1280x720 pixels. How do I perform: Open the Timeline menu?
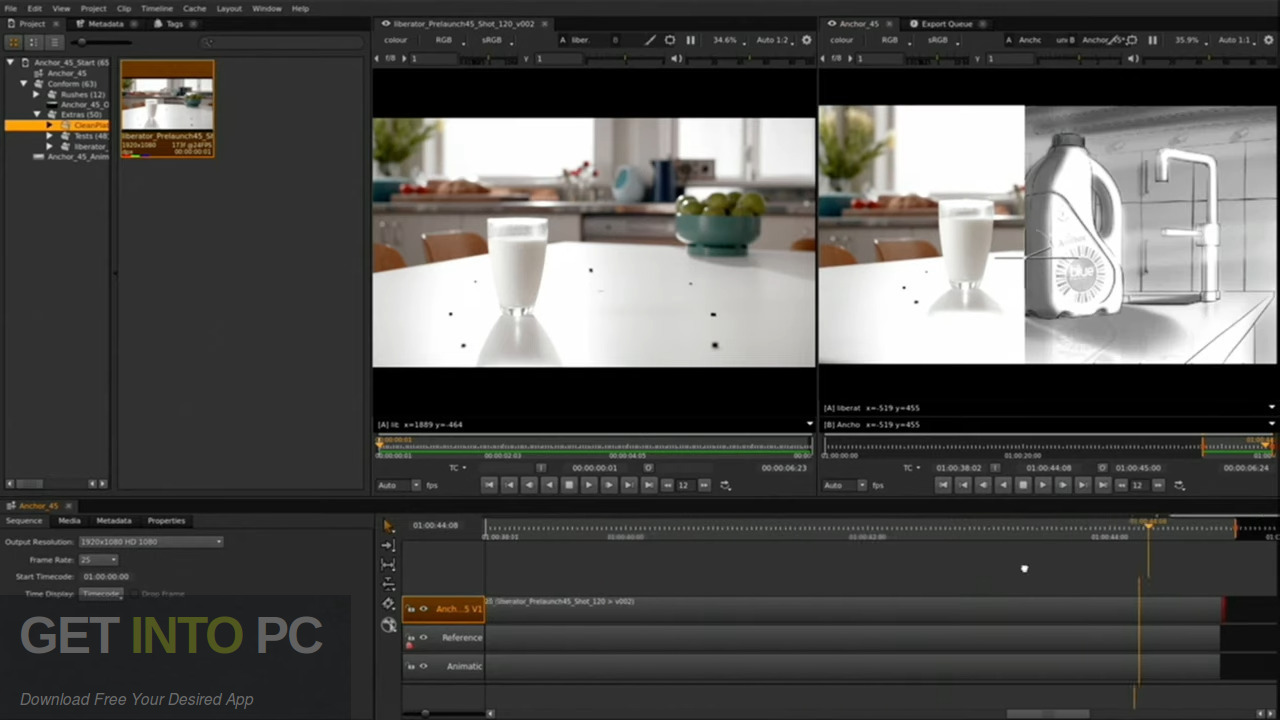click(156, 8)
